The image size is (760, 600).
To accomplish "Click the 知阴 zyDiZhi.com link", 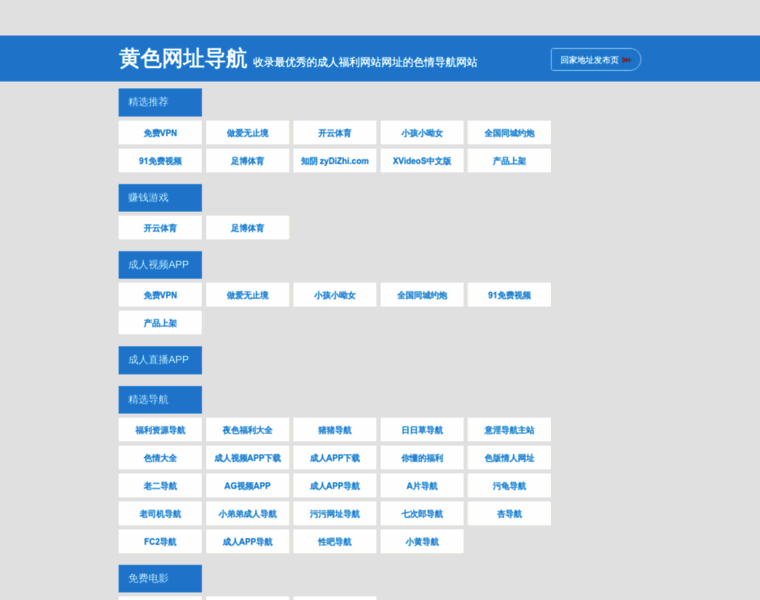I will tap(335, 161).
